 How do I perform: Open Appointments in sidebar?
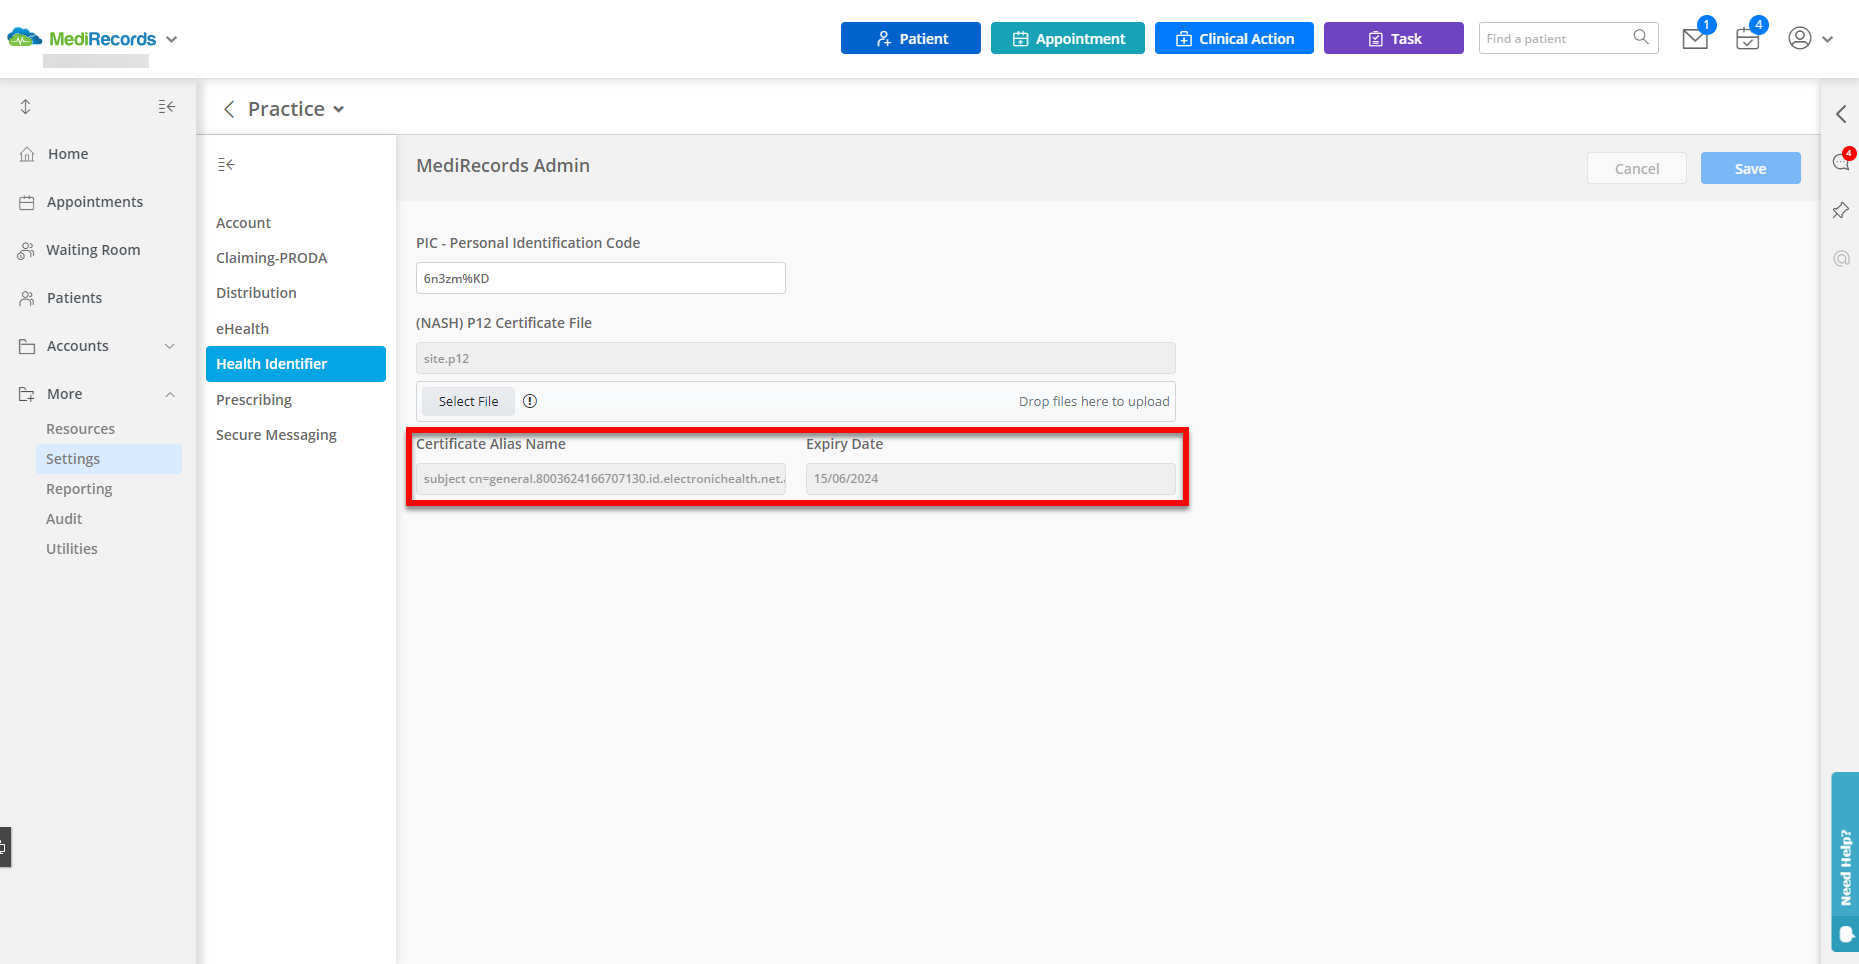95,202
